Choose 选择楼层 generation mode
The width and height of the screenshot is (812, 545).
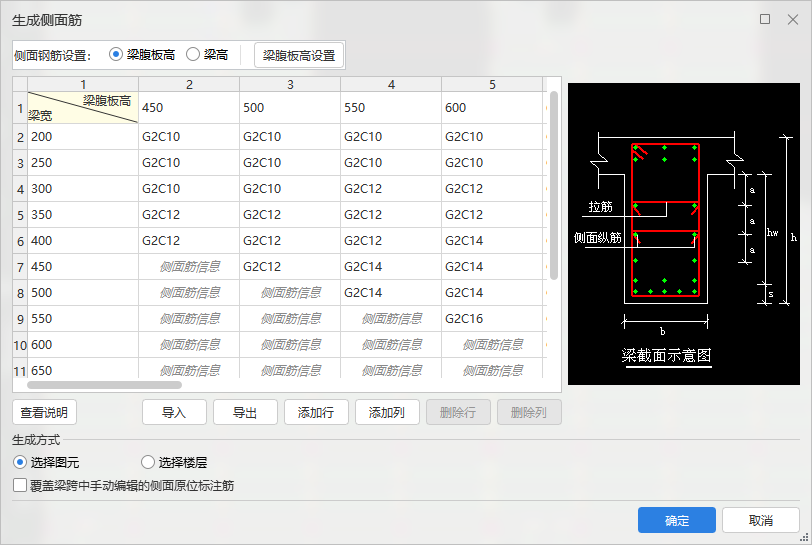pyautogui.click(x=148, y=463)
